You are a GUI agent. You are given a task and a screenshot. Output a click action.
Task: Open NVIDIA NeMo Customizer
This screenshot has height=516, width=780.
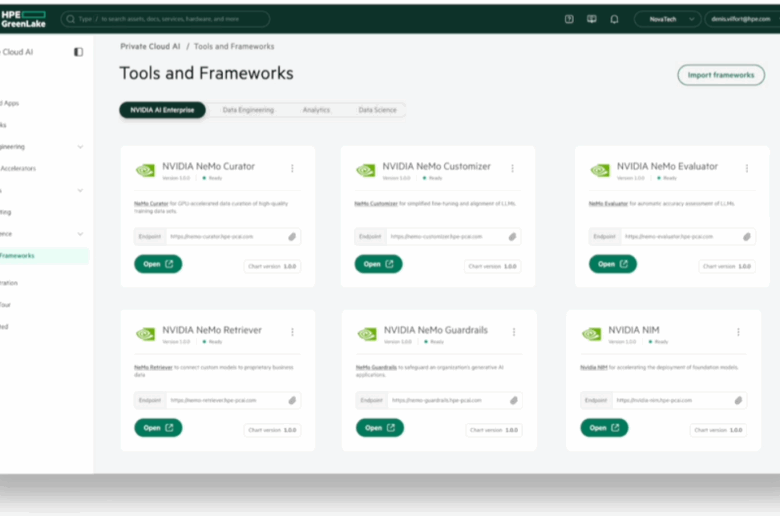coord(379,264)
